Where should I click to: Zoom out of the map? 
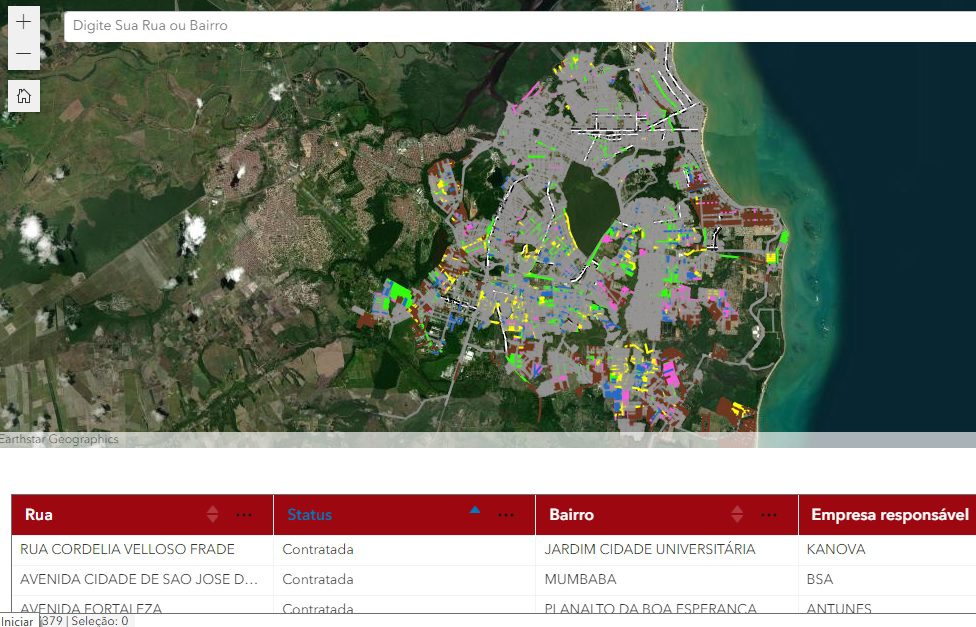tap(24, 54)
